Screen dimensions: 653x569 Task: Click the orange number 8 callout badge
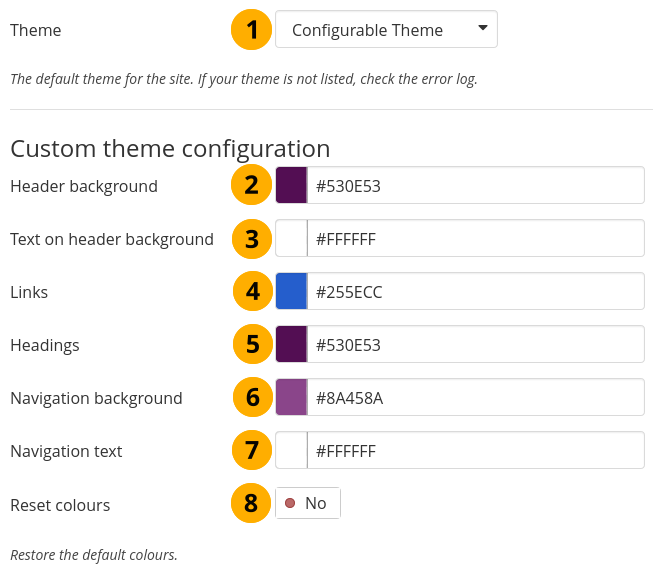252,504
